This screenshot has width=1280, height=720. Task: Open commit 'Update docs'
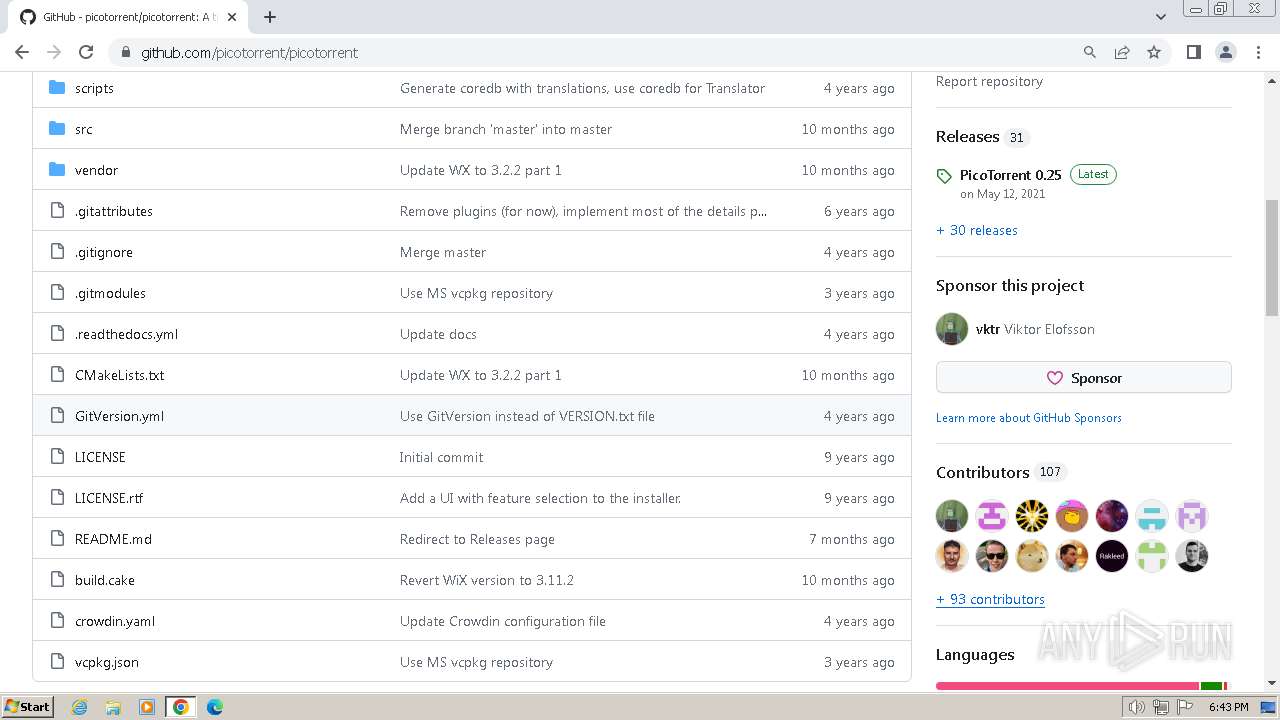438,334
